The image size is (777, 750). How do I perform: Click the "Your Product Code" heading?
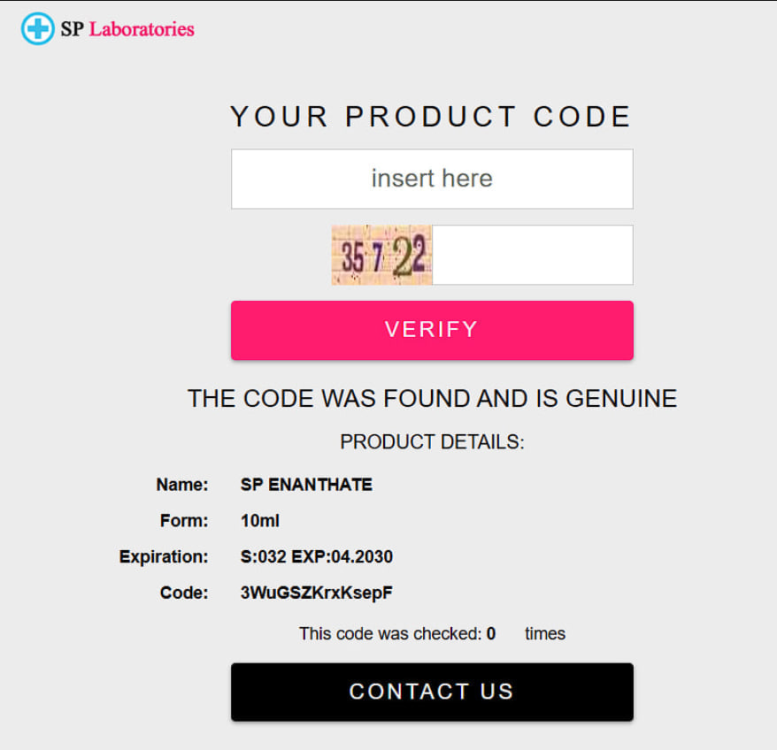(x=431, y=116)
